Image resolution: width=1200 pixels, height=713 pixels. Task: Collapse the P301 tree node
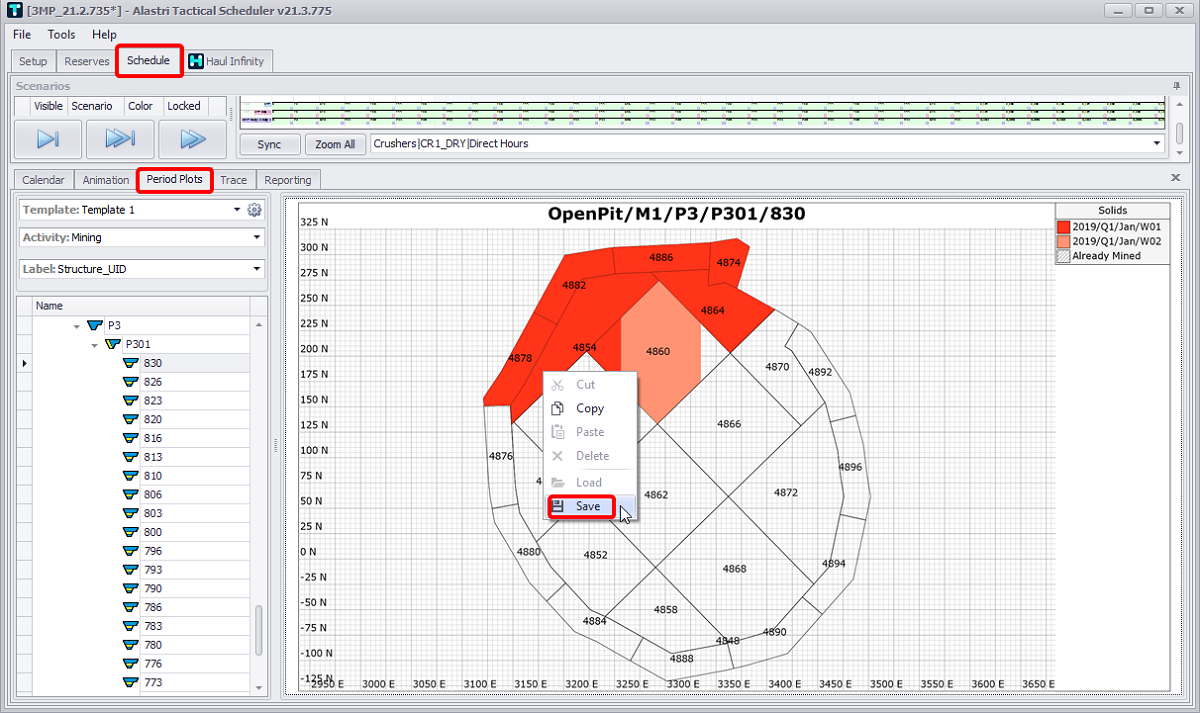[94, 345]
